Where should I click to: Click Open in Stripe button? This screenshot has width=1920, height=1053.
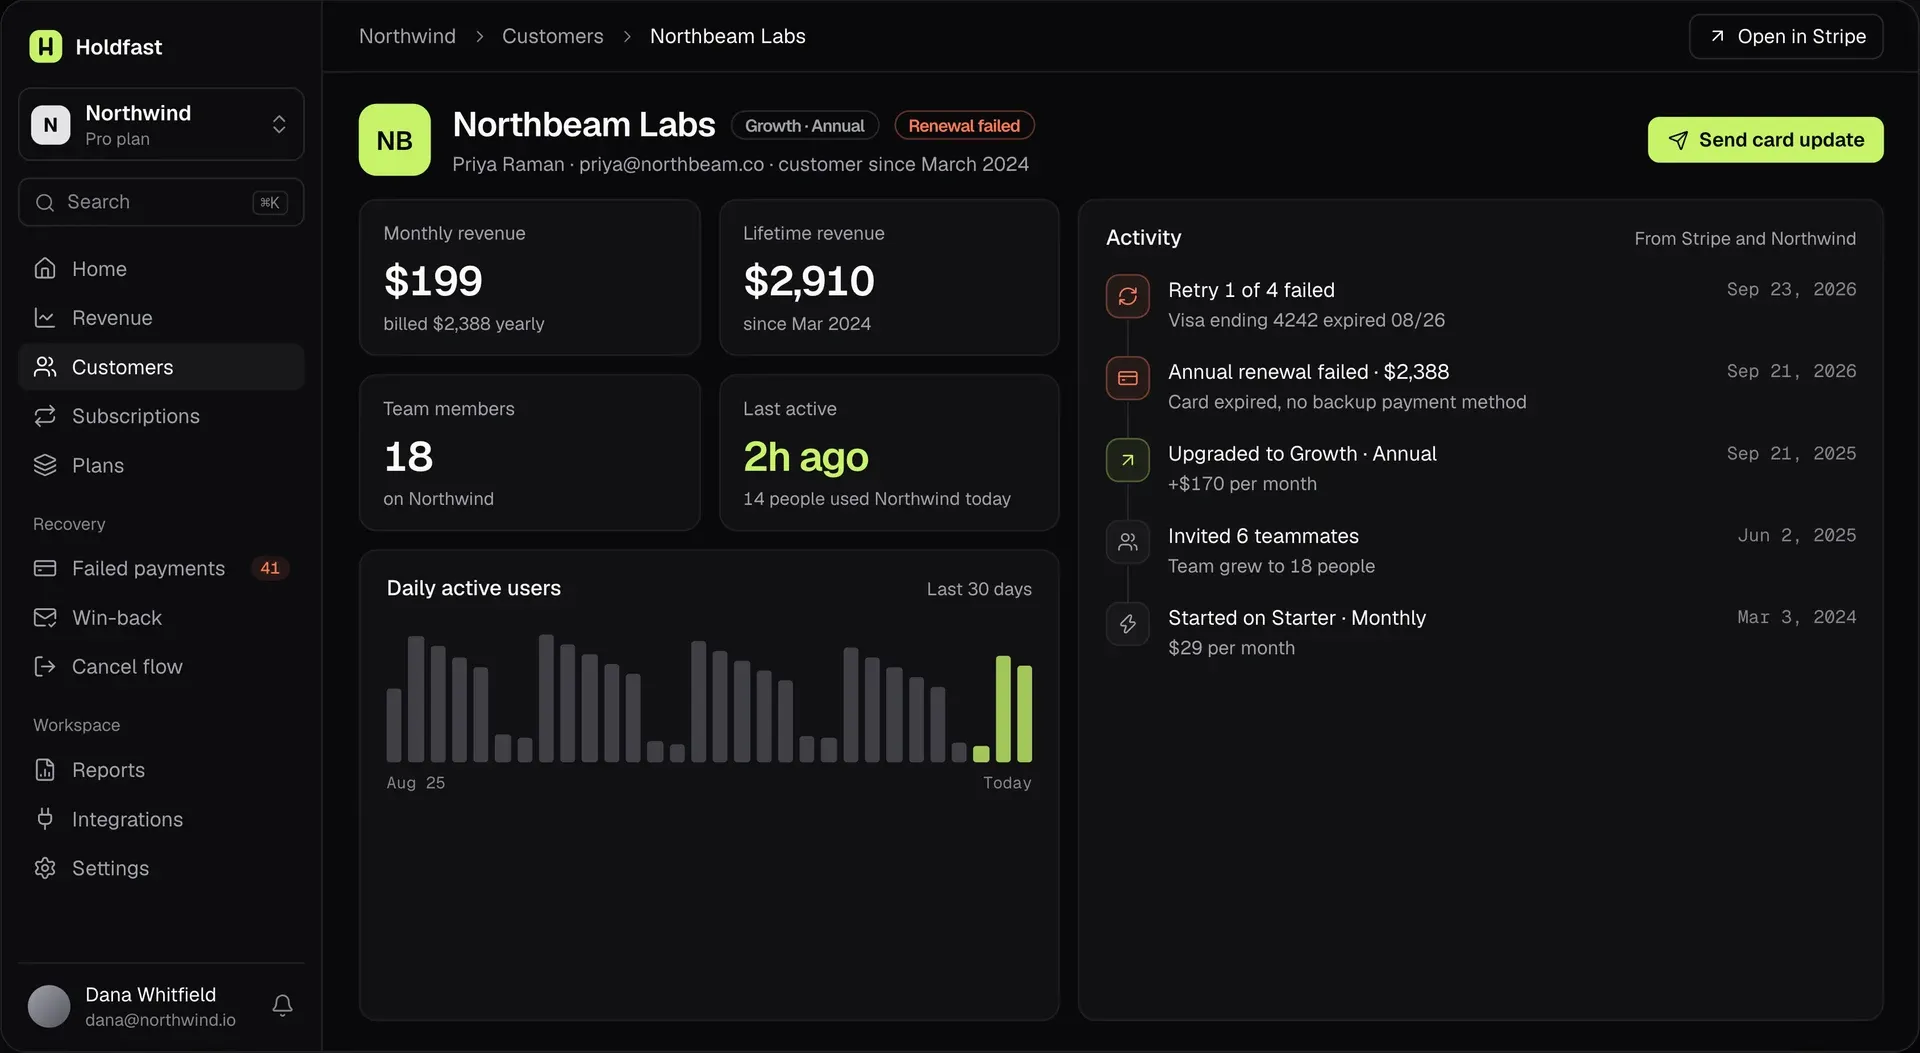(1786, 36)
